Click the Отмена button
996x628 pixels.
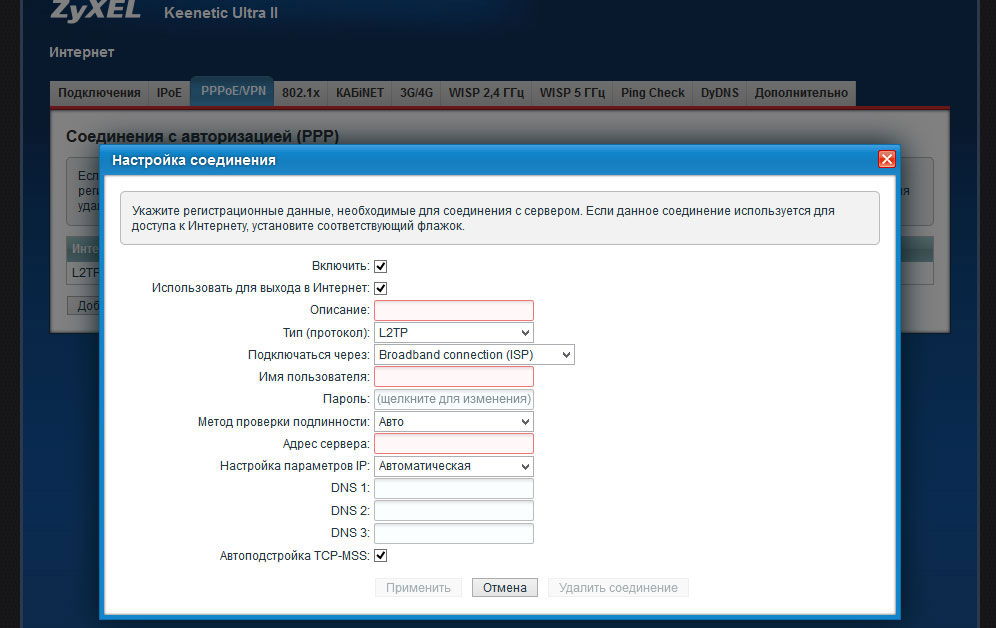(x=504, y=588)
